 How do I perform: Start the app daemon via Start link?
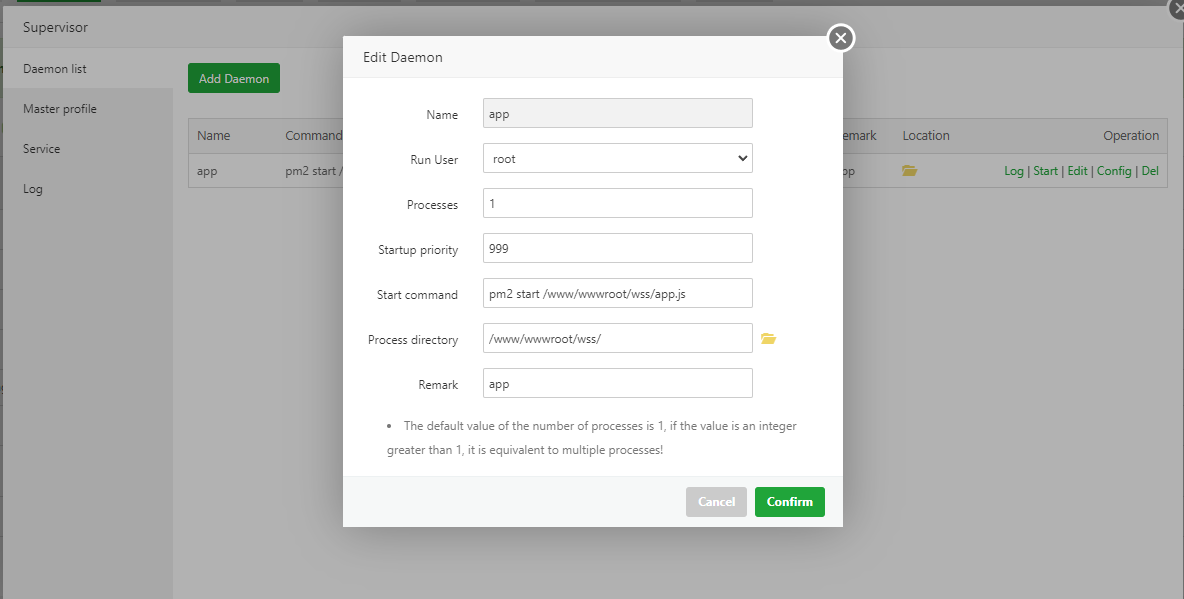(1045, 171)
